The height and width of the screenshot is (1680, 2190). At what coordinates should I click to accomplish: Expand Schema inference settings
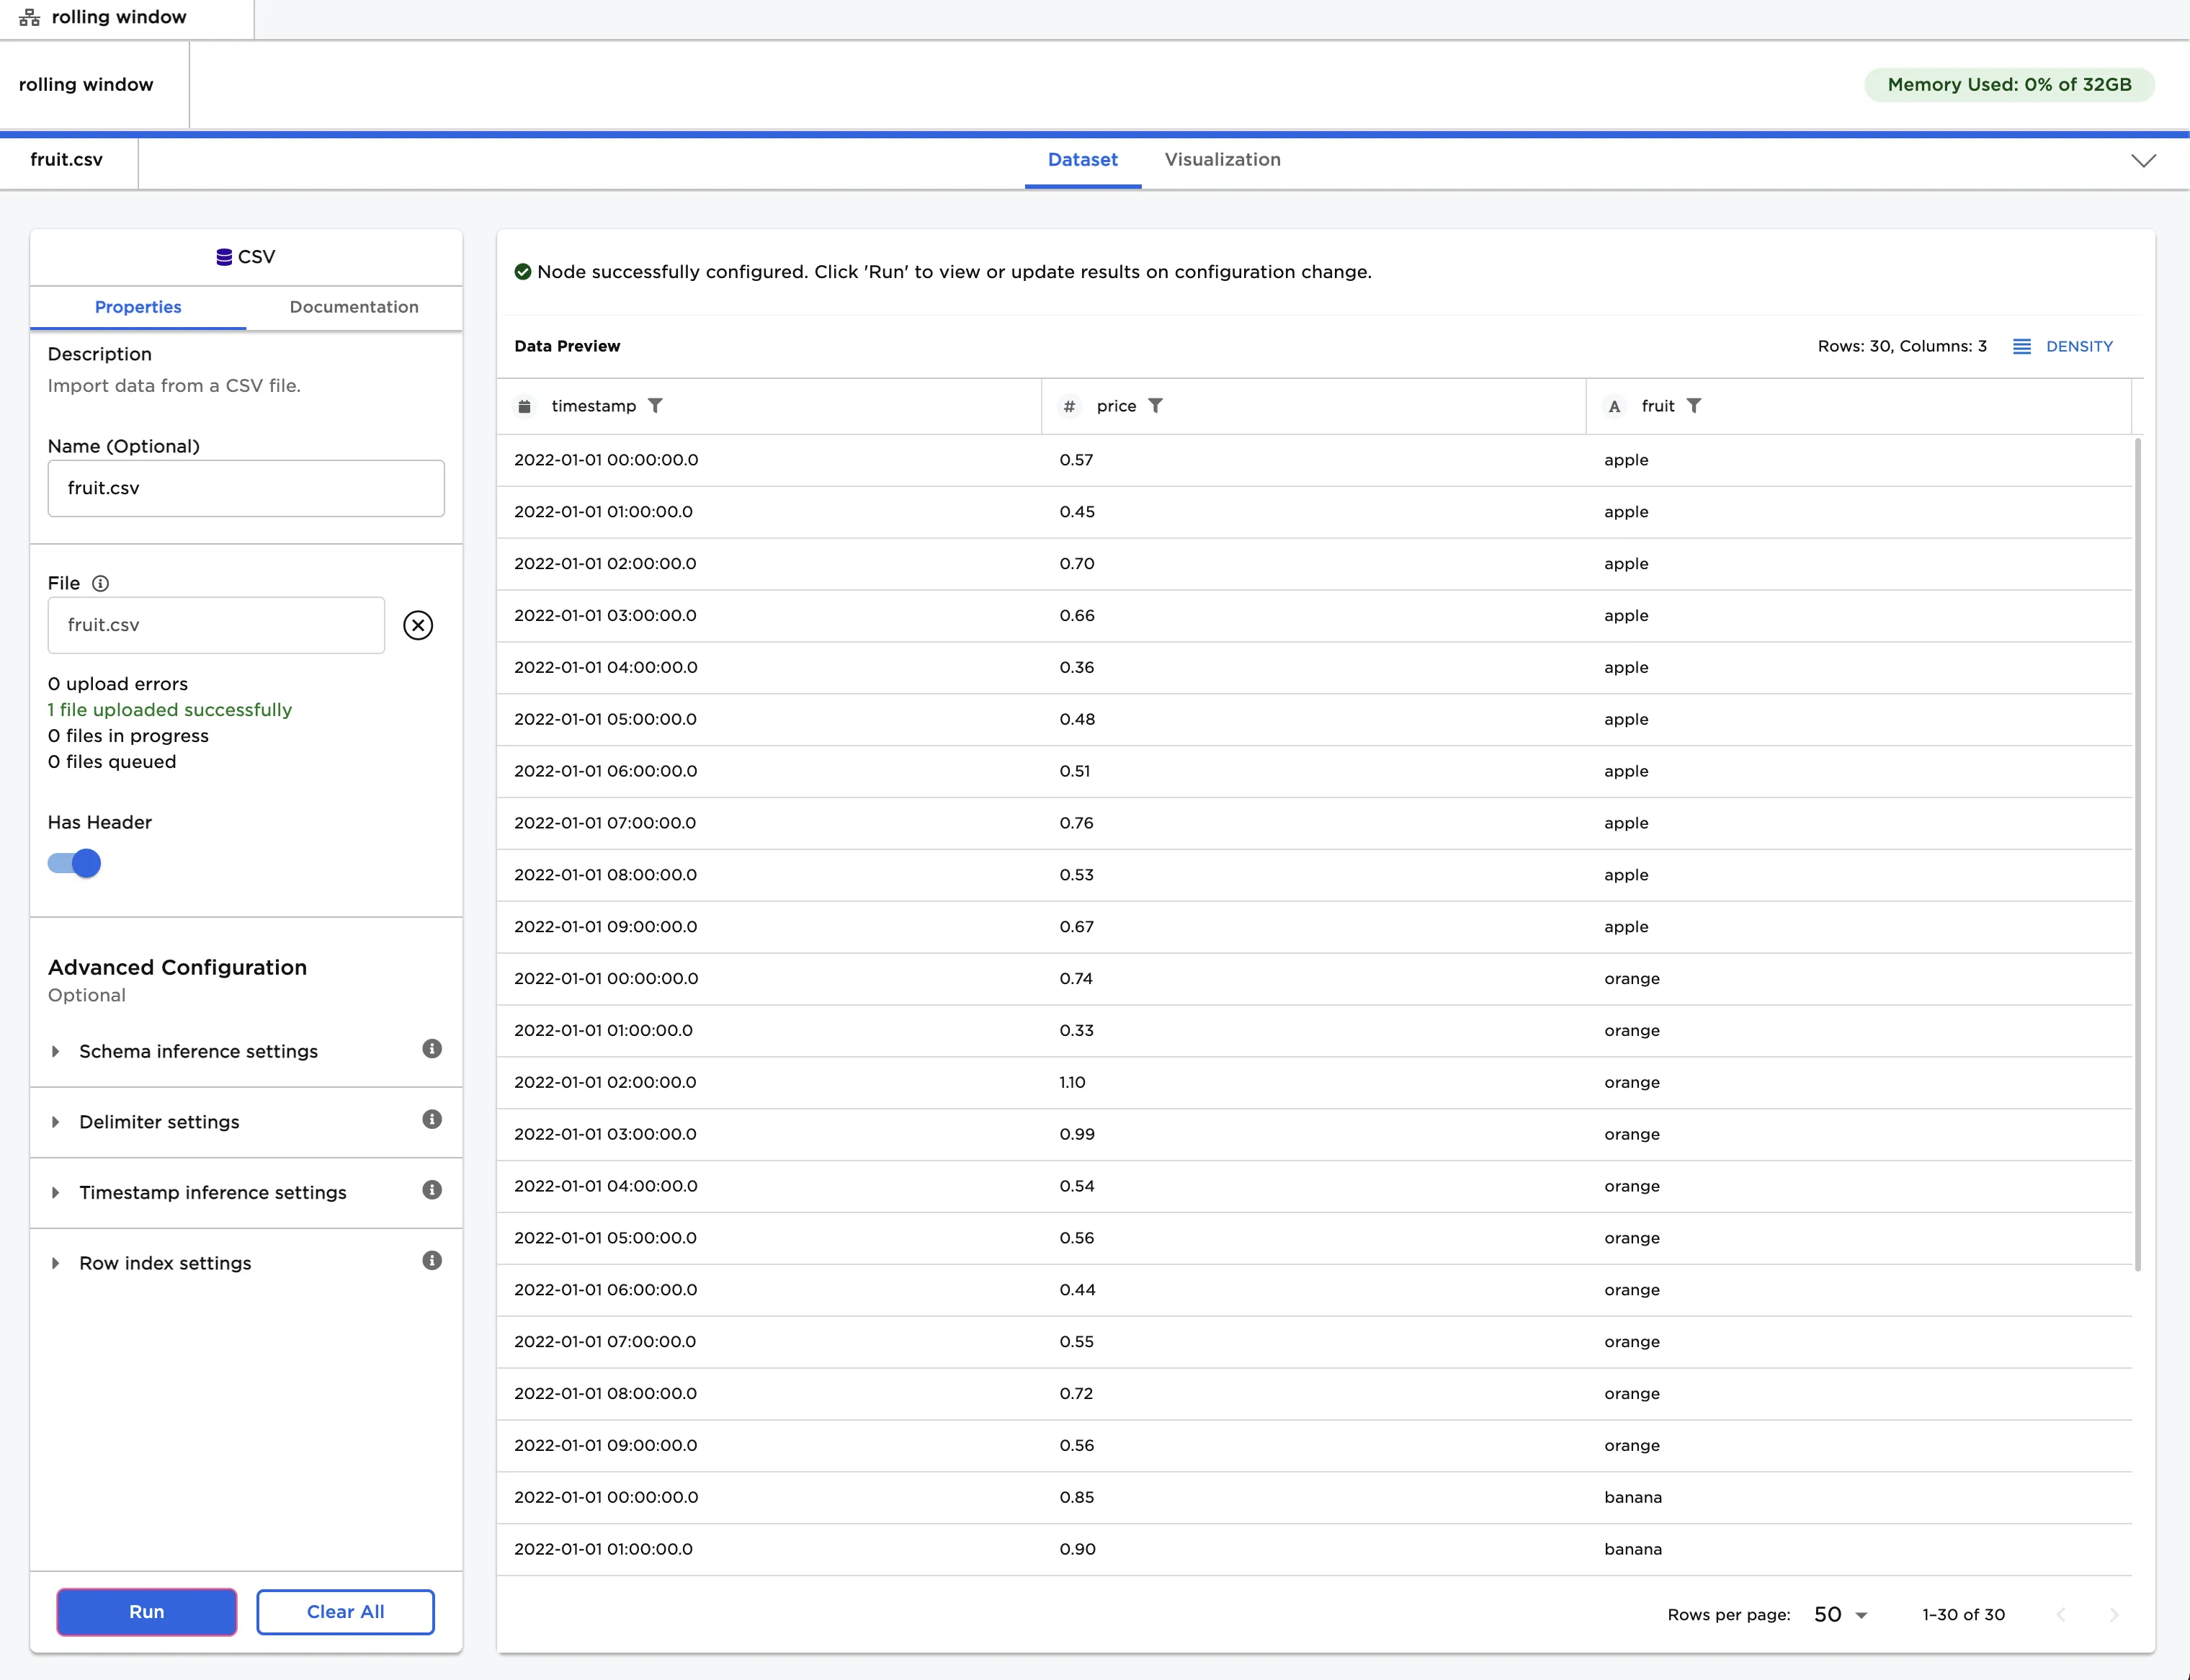click(x=55, y=1051)
